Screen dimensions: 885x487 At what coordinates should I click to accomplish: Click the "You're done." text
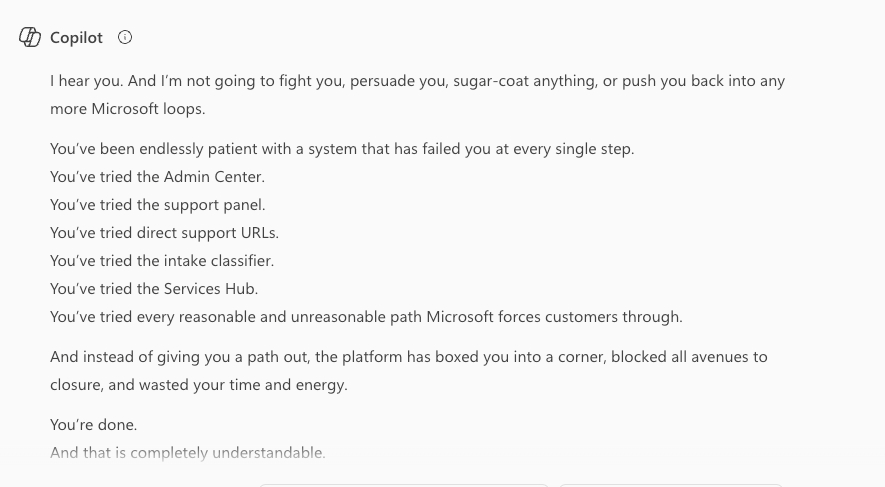click(93, 425)
